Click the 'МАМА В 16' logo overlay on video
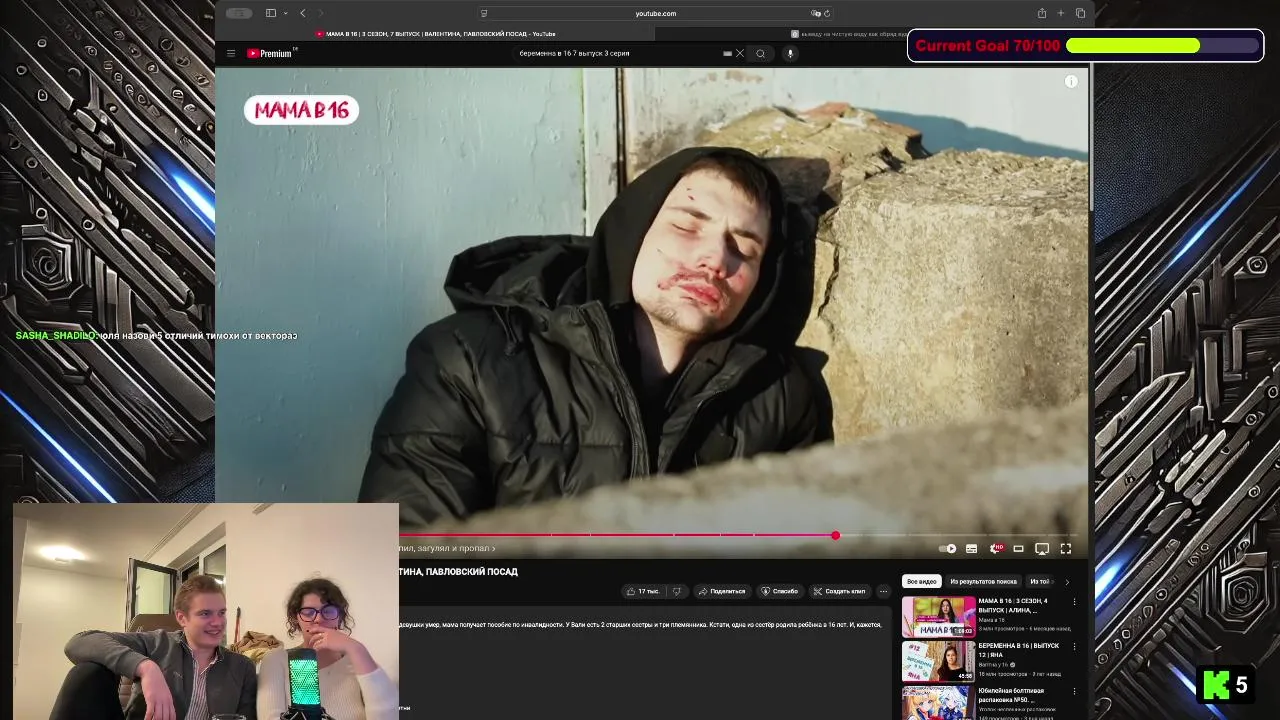 point(301,110)
